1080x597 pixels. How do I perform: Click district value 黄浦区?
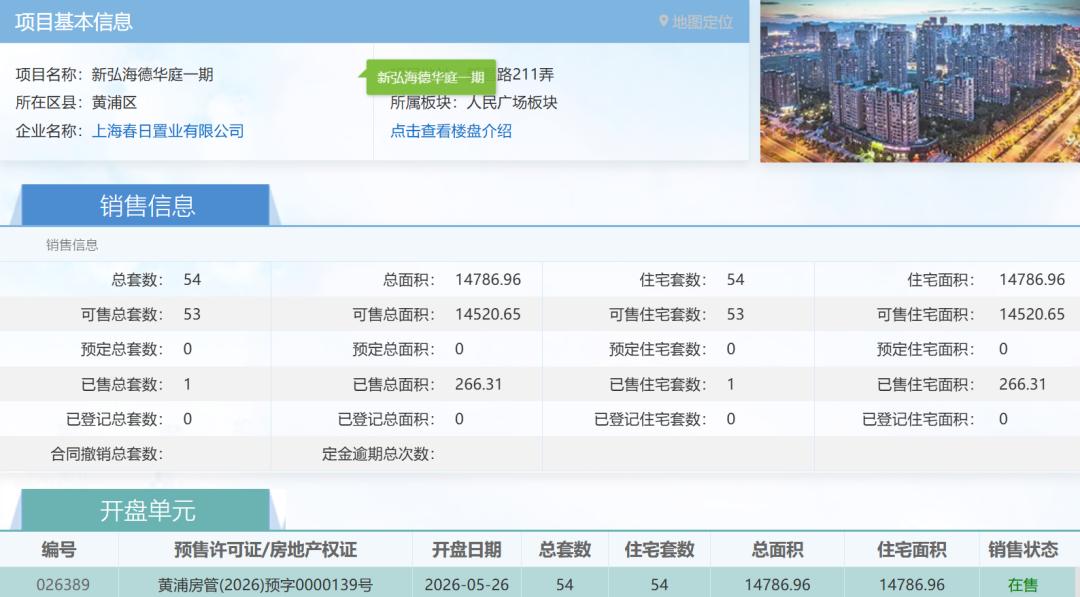pos(114,103)
